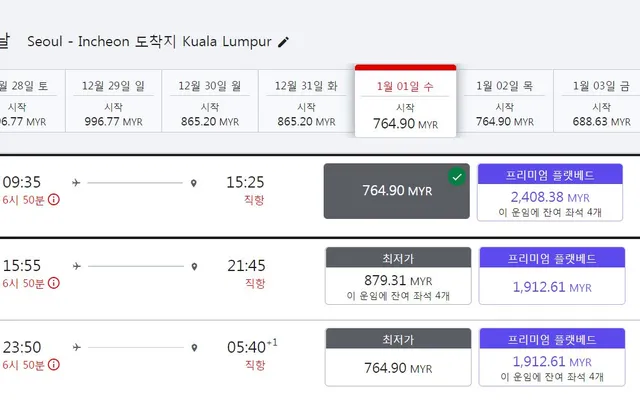Choose 879.31 MYR lowest fare for 15:55

point(398,276)
